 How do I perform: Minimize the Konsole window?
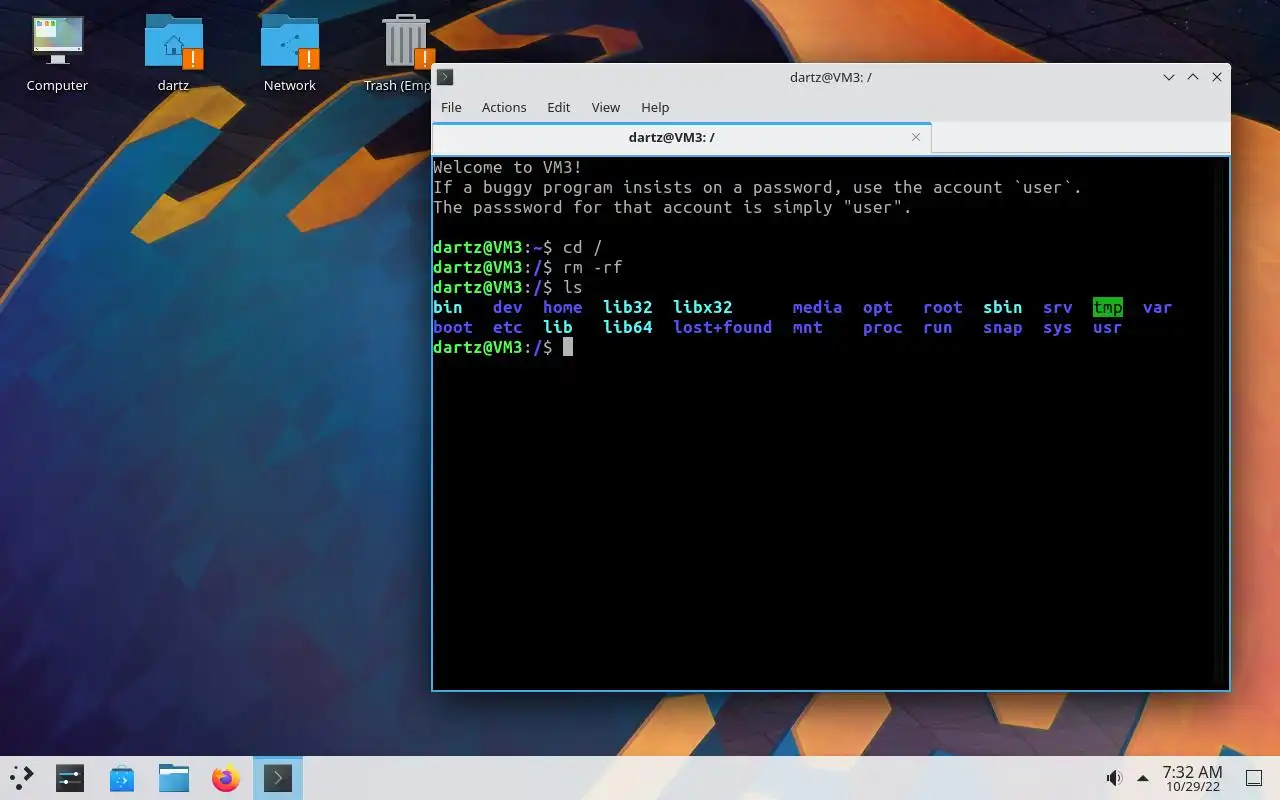click(x=1169, y=77)
